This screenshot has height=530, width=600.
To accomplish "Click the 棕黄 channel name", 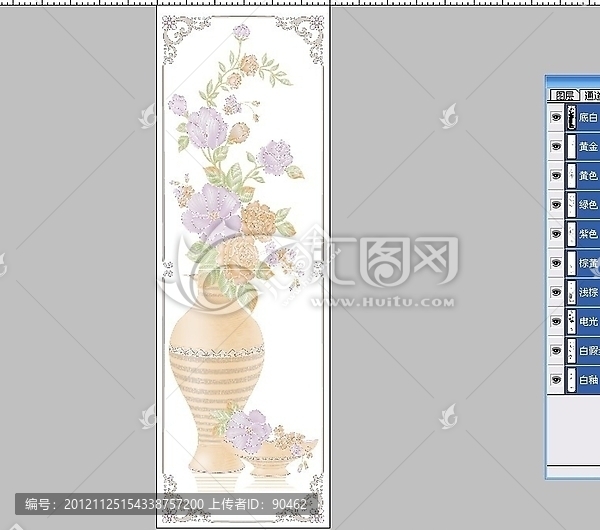I will click(589, 263).
